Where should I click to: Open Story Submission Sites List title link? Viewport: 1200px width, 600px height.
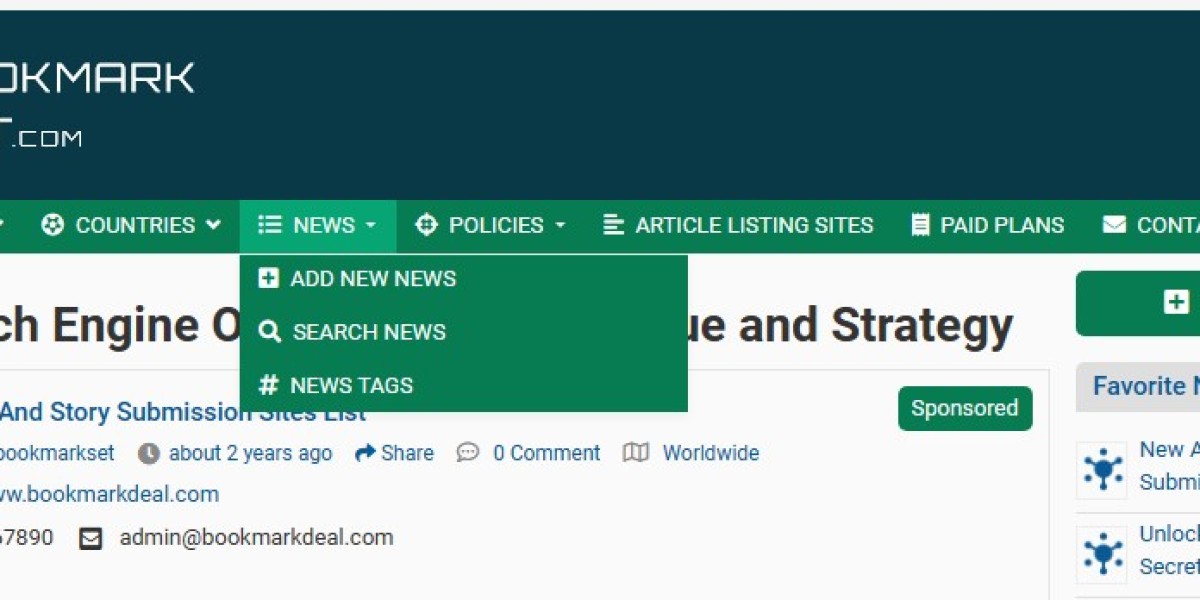[x=183, y=411]
